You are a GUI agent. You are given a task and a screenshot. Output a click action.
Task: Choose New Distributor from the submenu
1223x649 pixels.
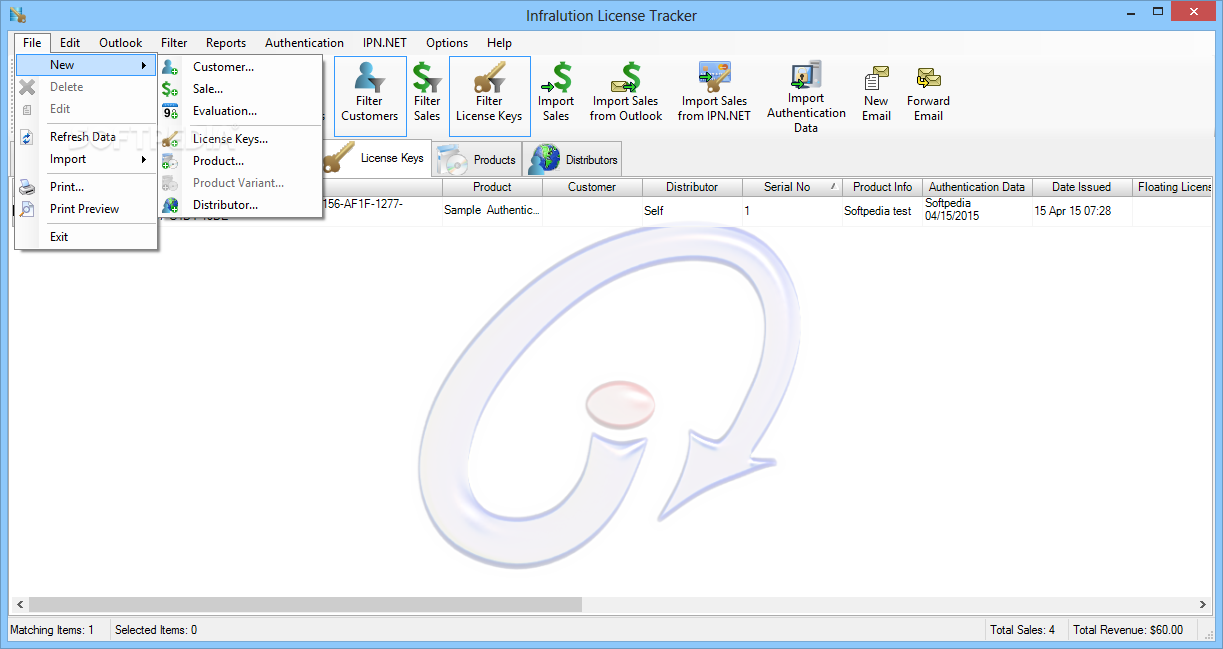point(240,205)
